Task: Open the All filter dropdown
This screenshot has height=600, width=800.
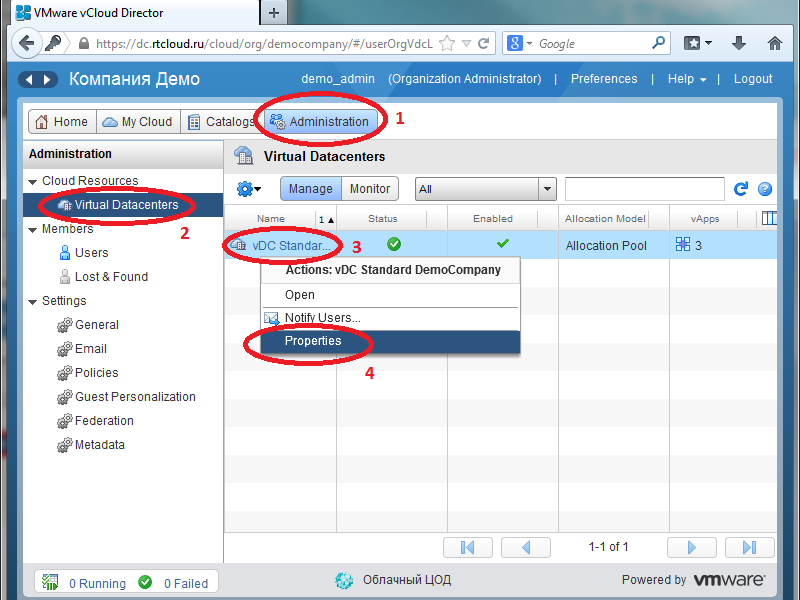Action: point(485,189)
